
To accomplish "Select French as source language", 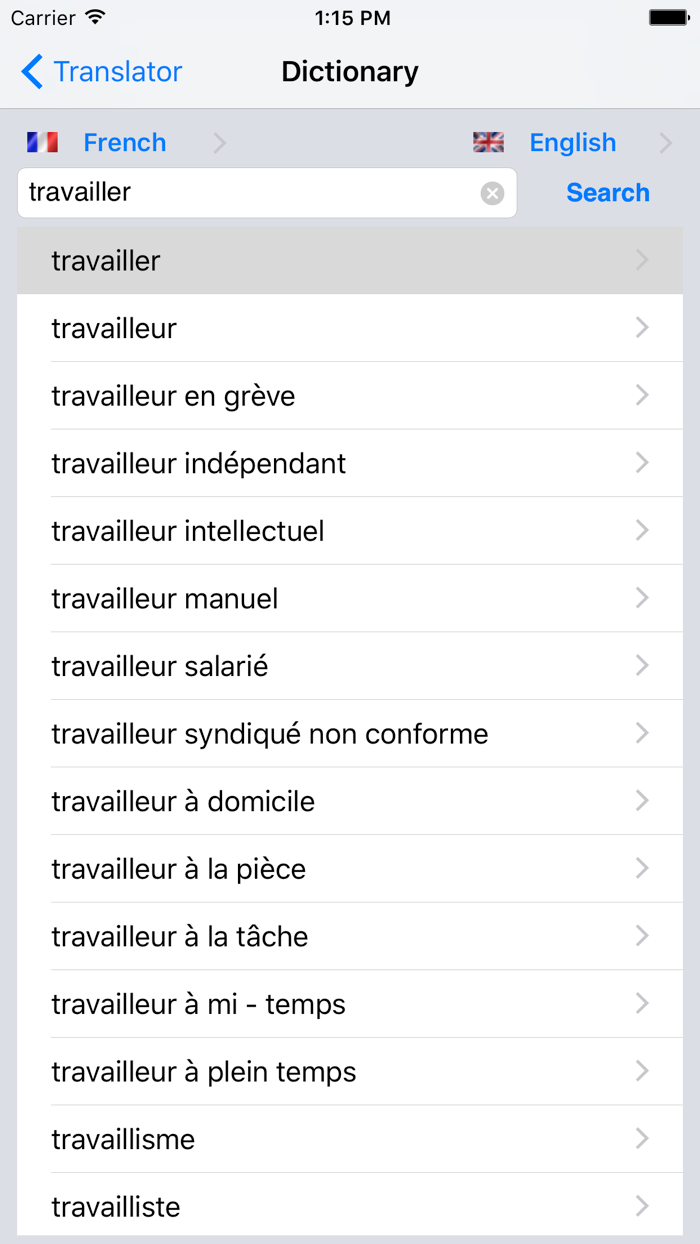I will pyautogui.click(x=124, y=142).
